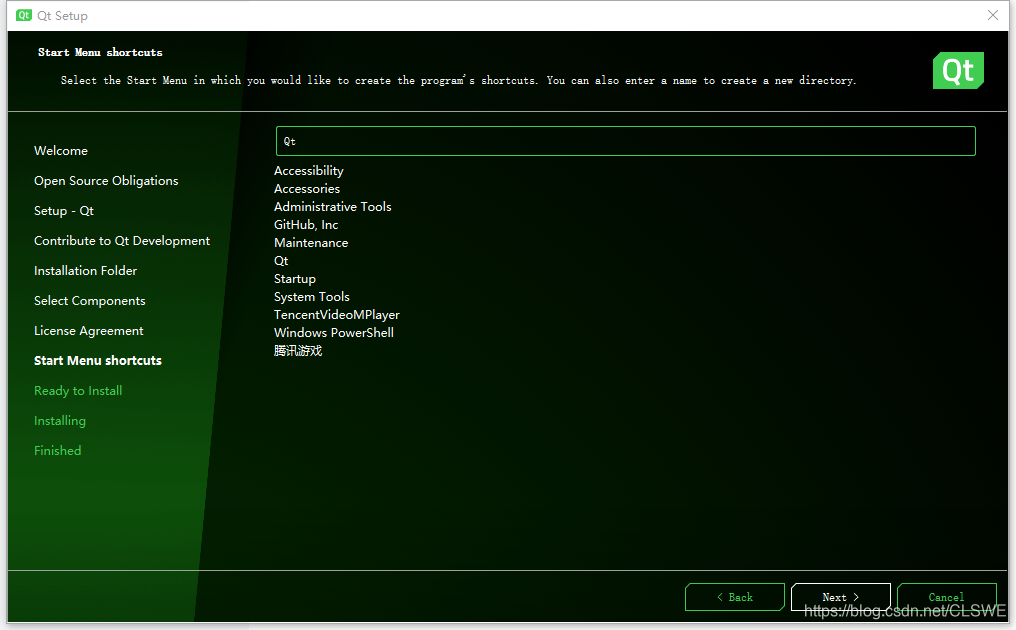Click the Open Source Obligations step
This screenshot has height=630, width=1016.
tap(106, 181)
